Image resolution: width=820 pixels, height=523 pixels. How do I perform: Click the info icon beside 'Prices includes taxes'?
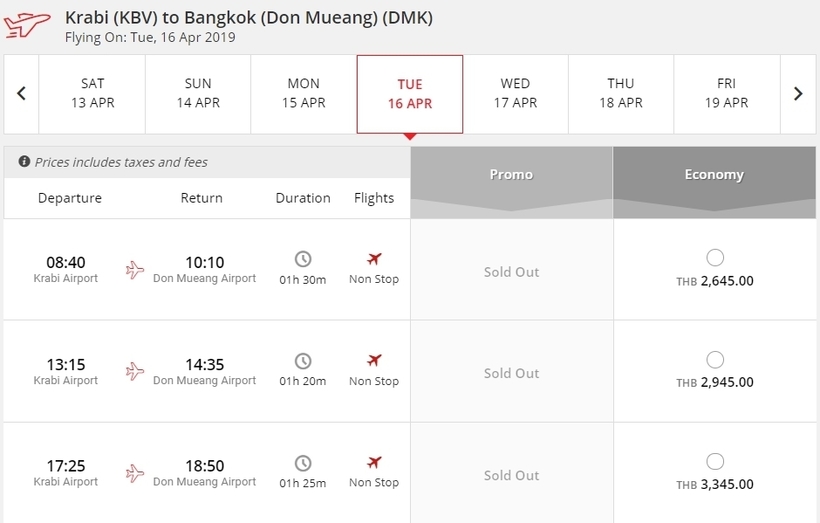coord(24,162)
